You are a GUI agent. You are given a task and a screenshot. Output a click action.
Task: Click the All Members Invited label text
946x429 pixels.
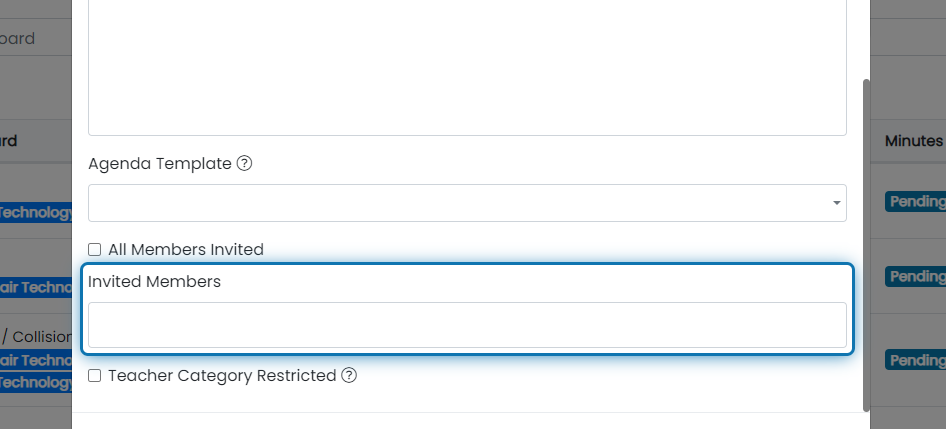(186, 250)
